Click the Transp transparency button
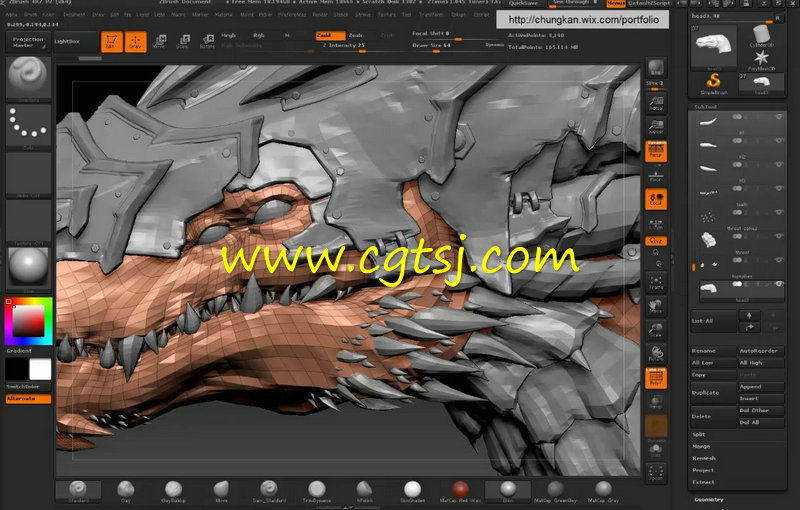Image resolution: width=800 pixels, height=510 pixels. [x=656, y=402]
